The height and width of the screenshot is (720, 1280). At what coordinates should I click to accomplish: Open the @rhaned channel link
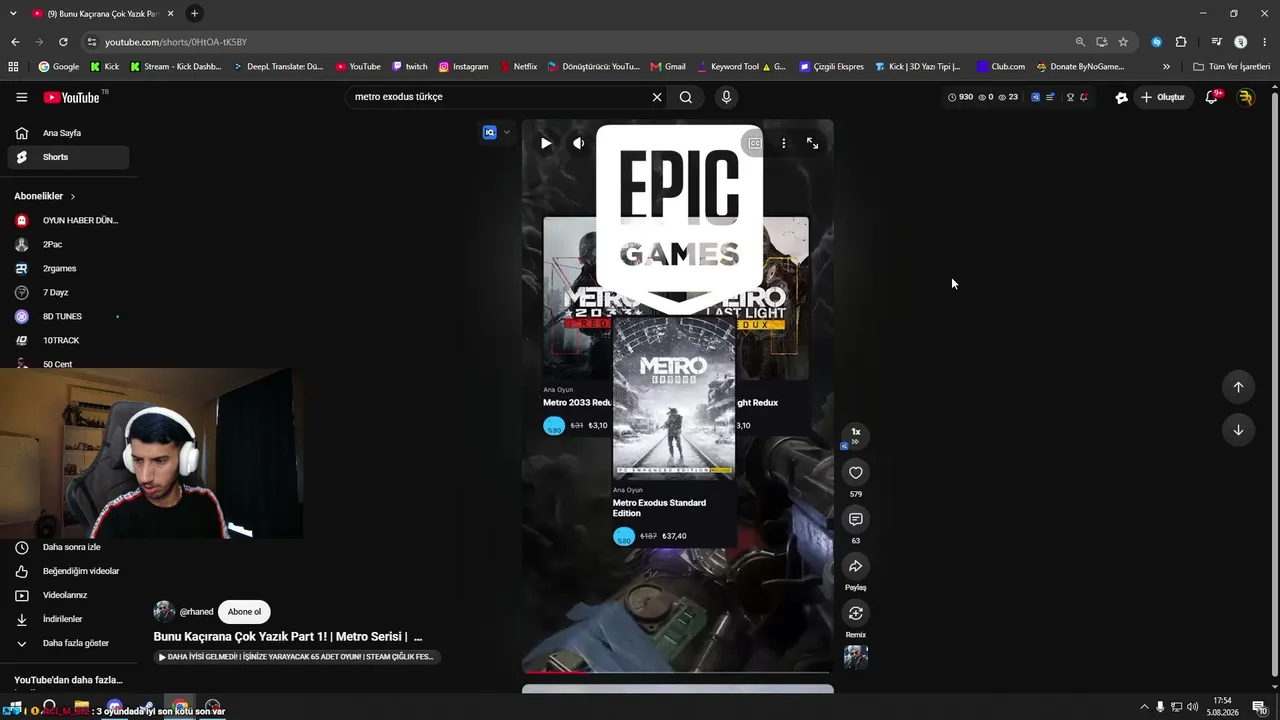pos(196,612)
